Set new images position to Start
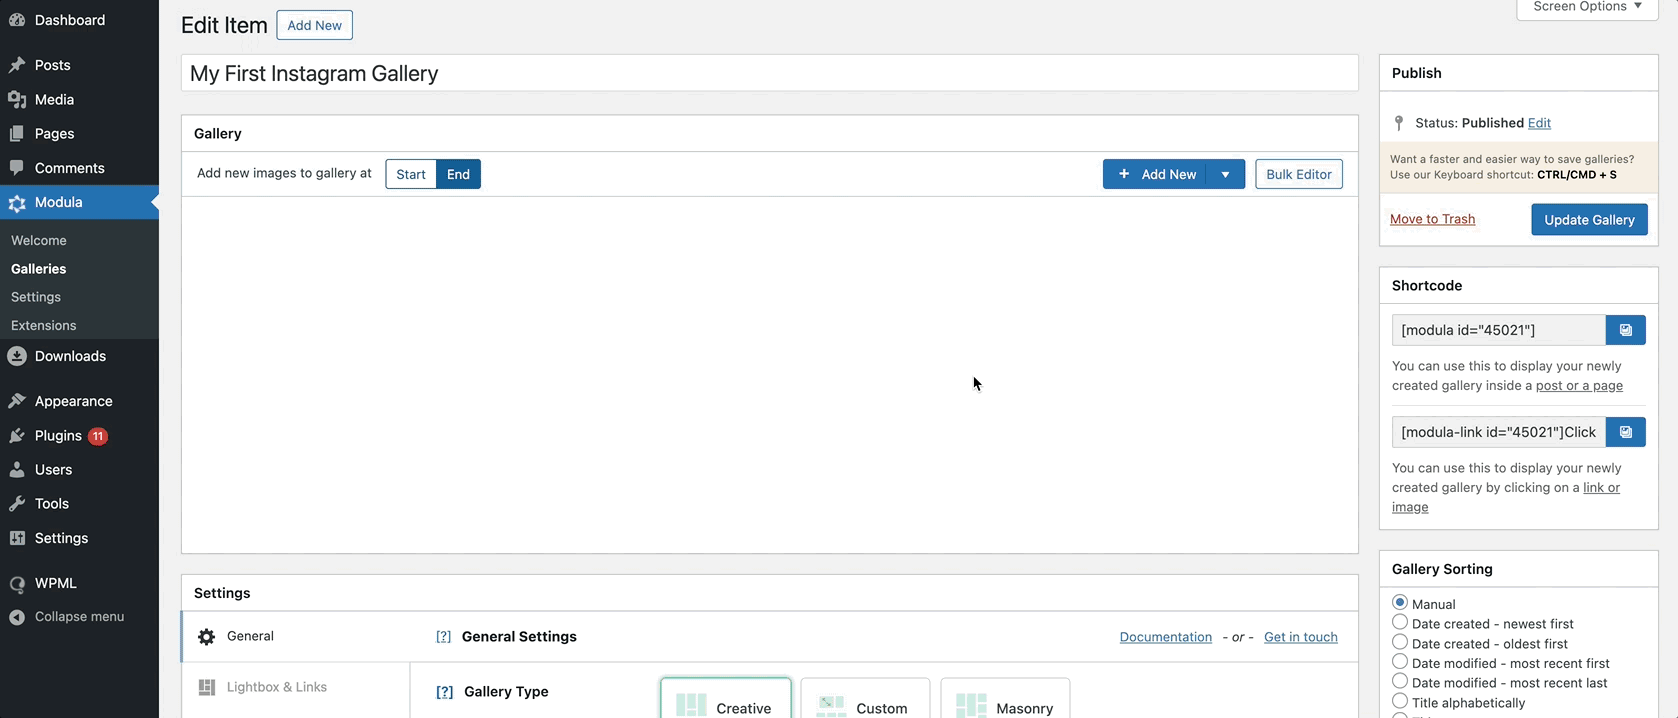 [x=410, y=174]
